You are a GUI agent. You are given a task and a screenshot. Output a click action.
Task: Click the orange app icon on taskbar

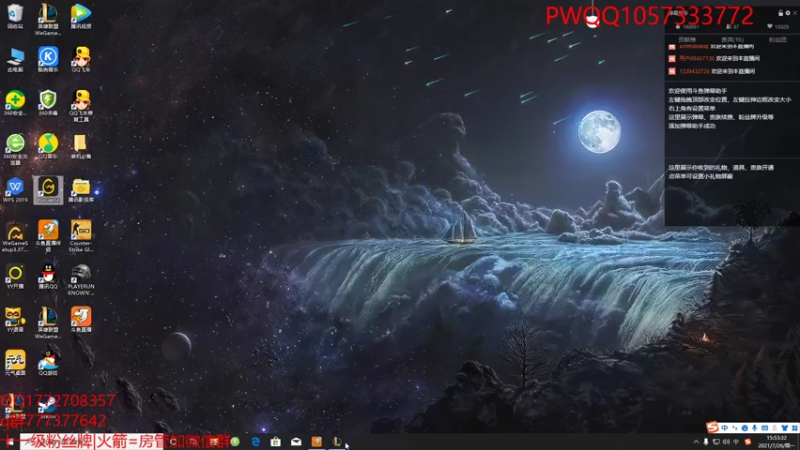316,441
